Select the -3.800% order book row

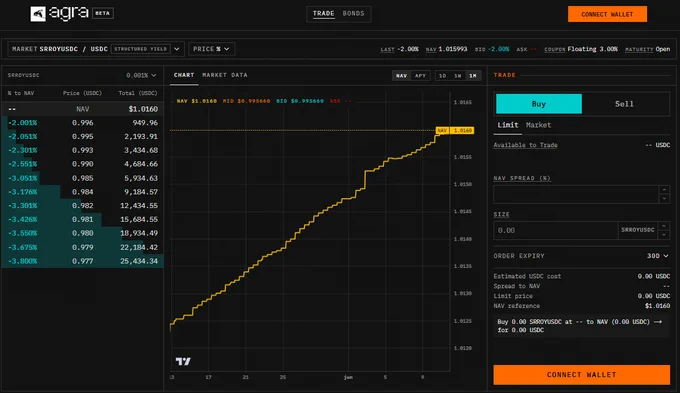pyautogui.click(x=82, y=261)
